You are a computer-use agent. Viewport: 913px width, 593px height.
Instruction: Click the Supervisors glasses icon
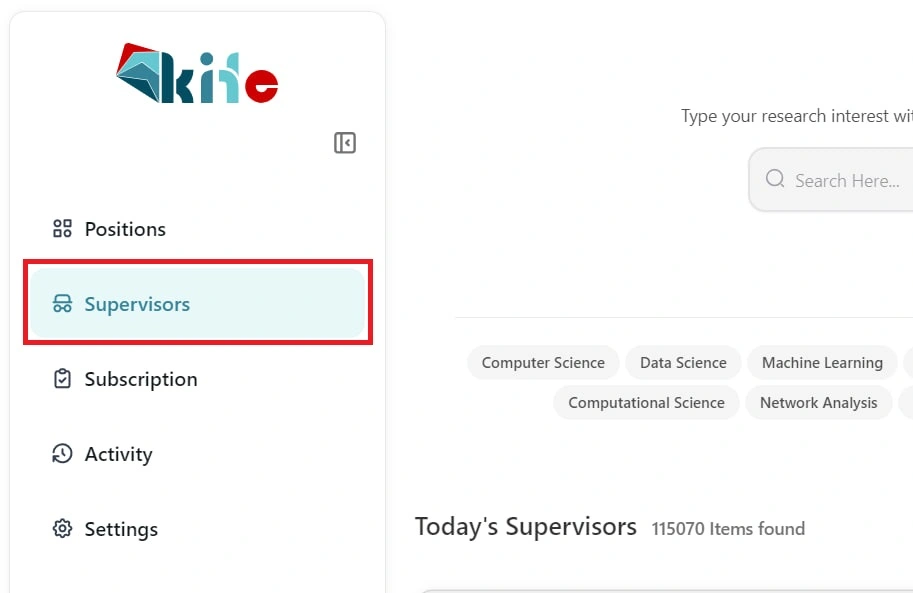coord(62,304)
